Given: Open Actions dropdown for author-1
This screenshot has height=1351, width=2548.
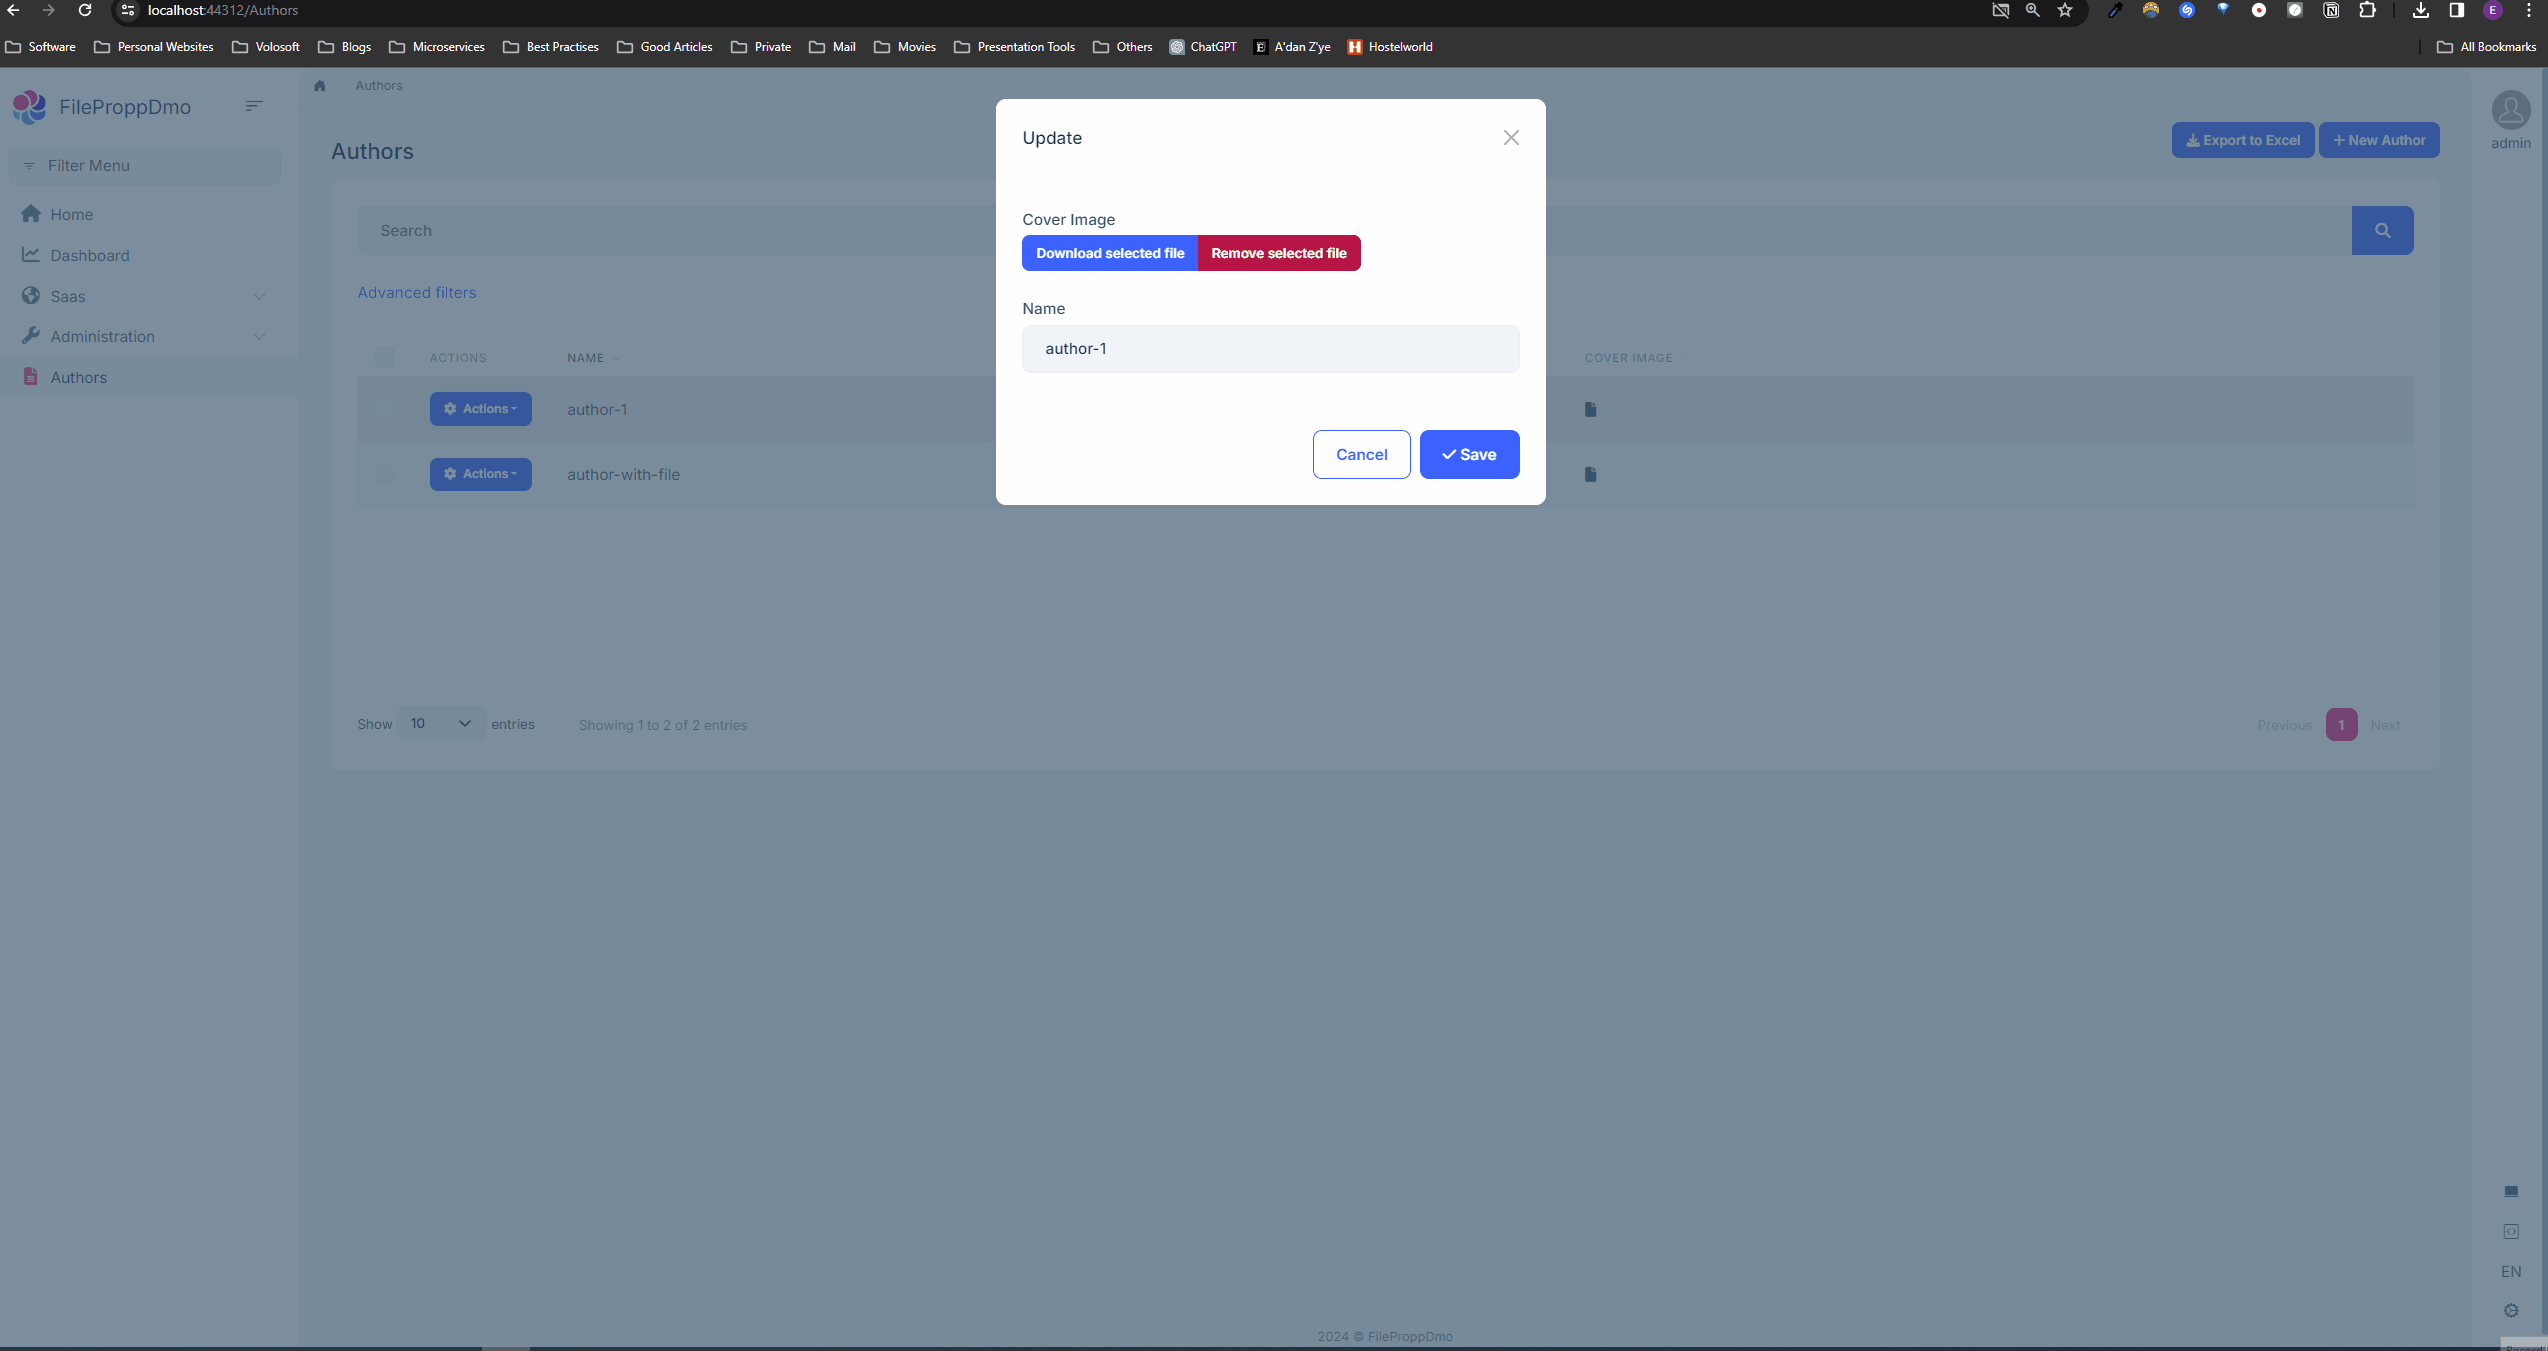Looking at the screenshot, I should click(x=480, y=409).
